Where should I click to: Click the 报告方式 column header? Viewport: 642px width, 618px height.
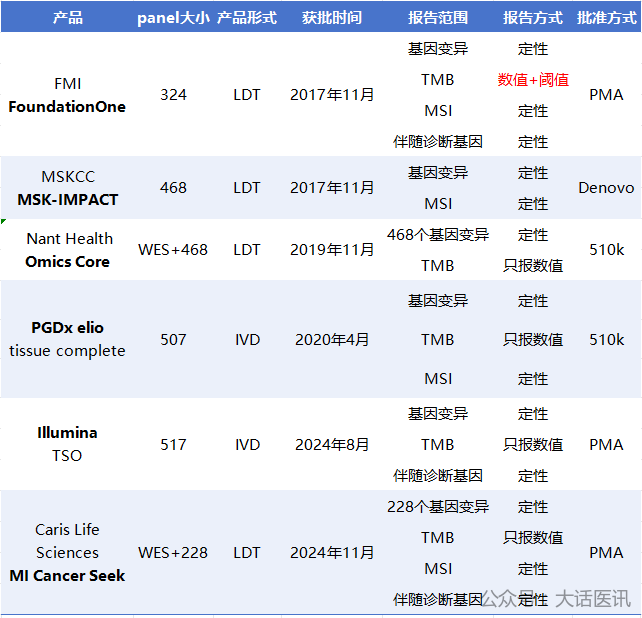pos(533,18)
